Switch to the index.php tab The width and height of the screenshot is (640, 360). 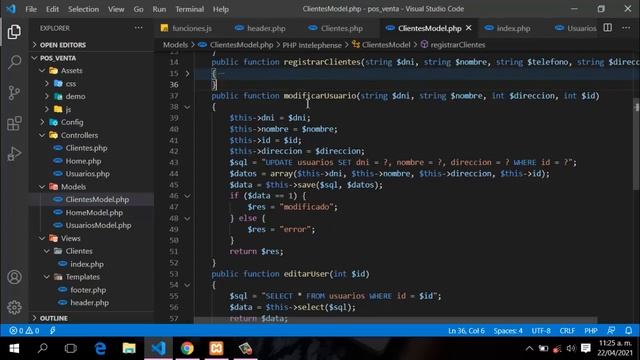click(x=509, y=28)
